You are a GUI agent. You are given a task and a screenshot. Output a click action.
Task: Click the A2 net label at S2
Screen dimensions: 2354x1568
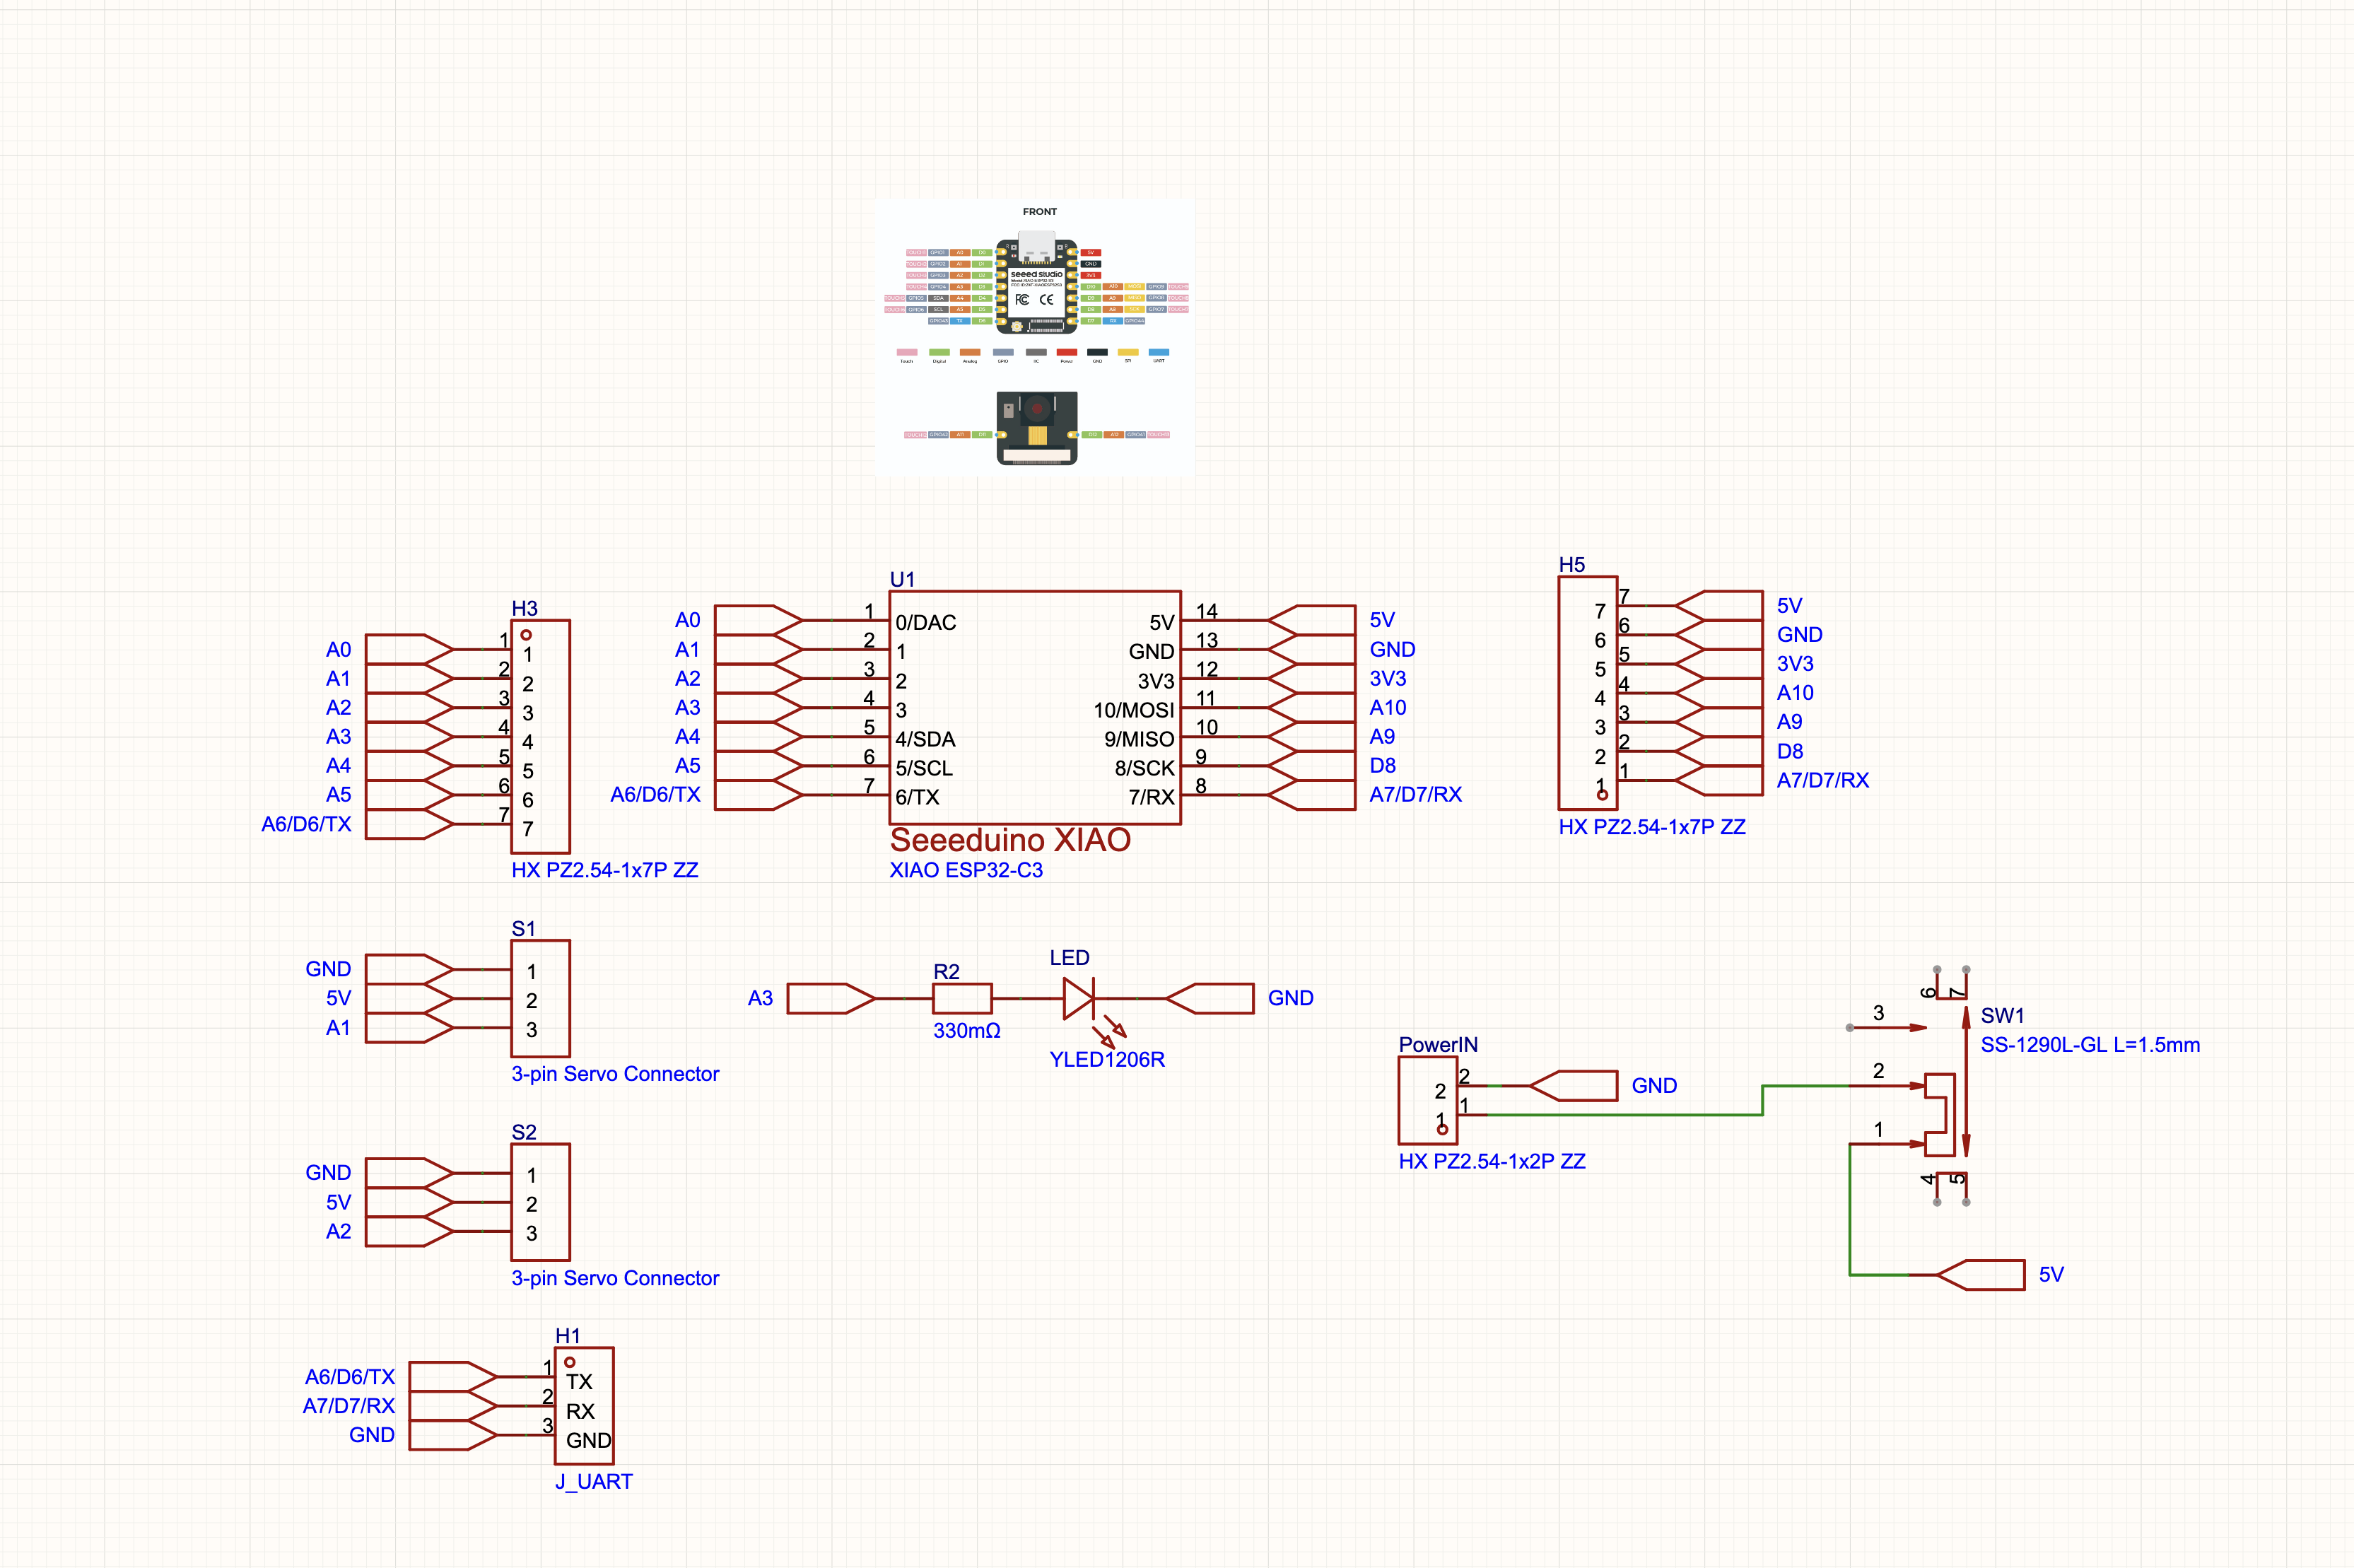338,1231
